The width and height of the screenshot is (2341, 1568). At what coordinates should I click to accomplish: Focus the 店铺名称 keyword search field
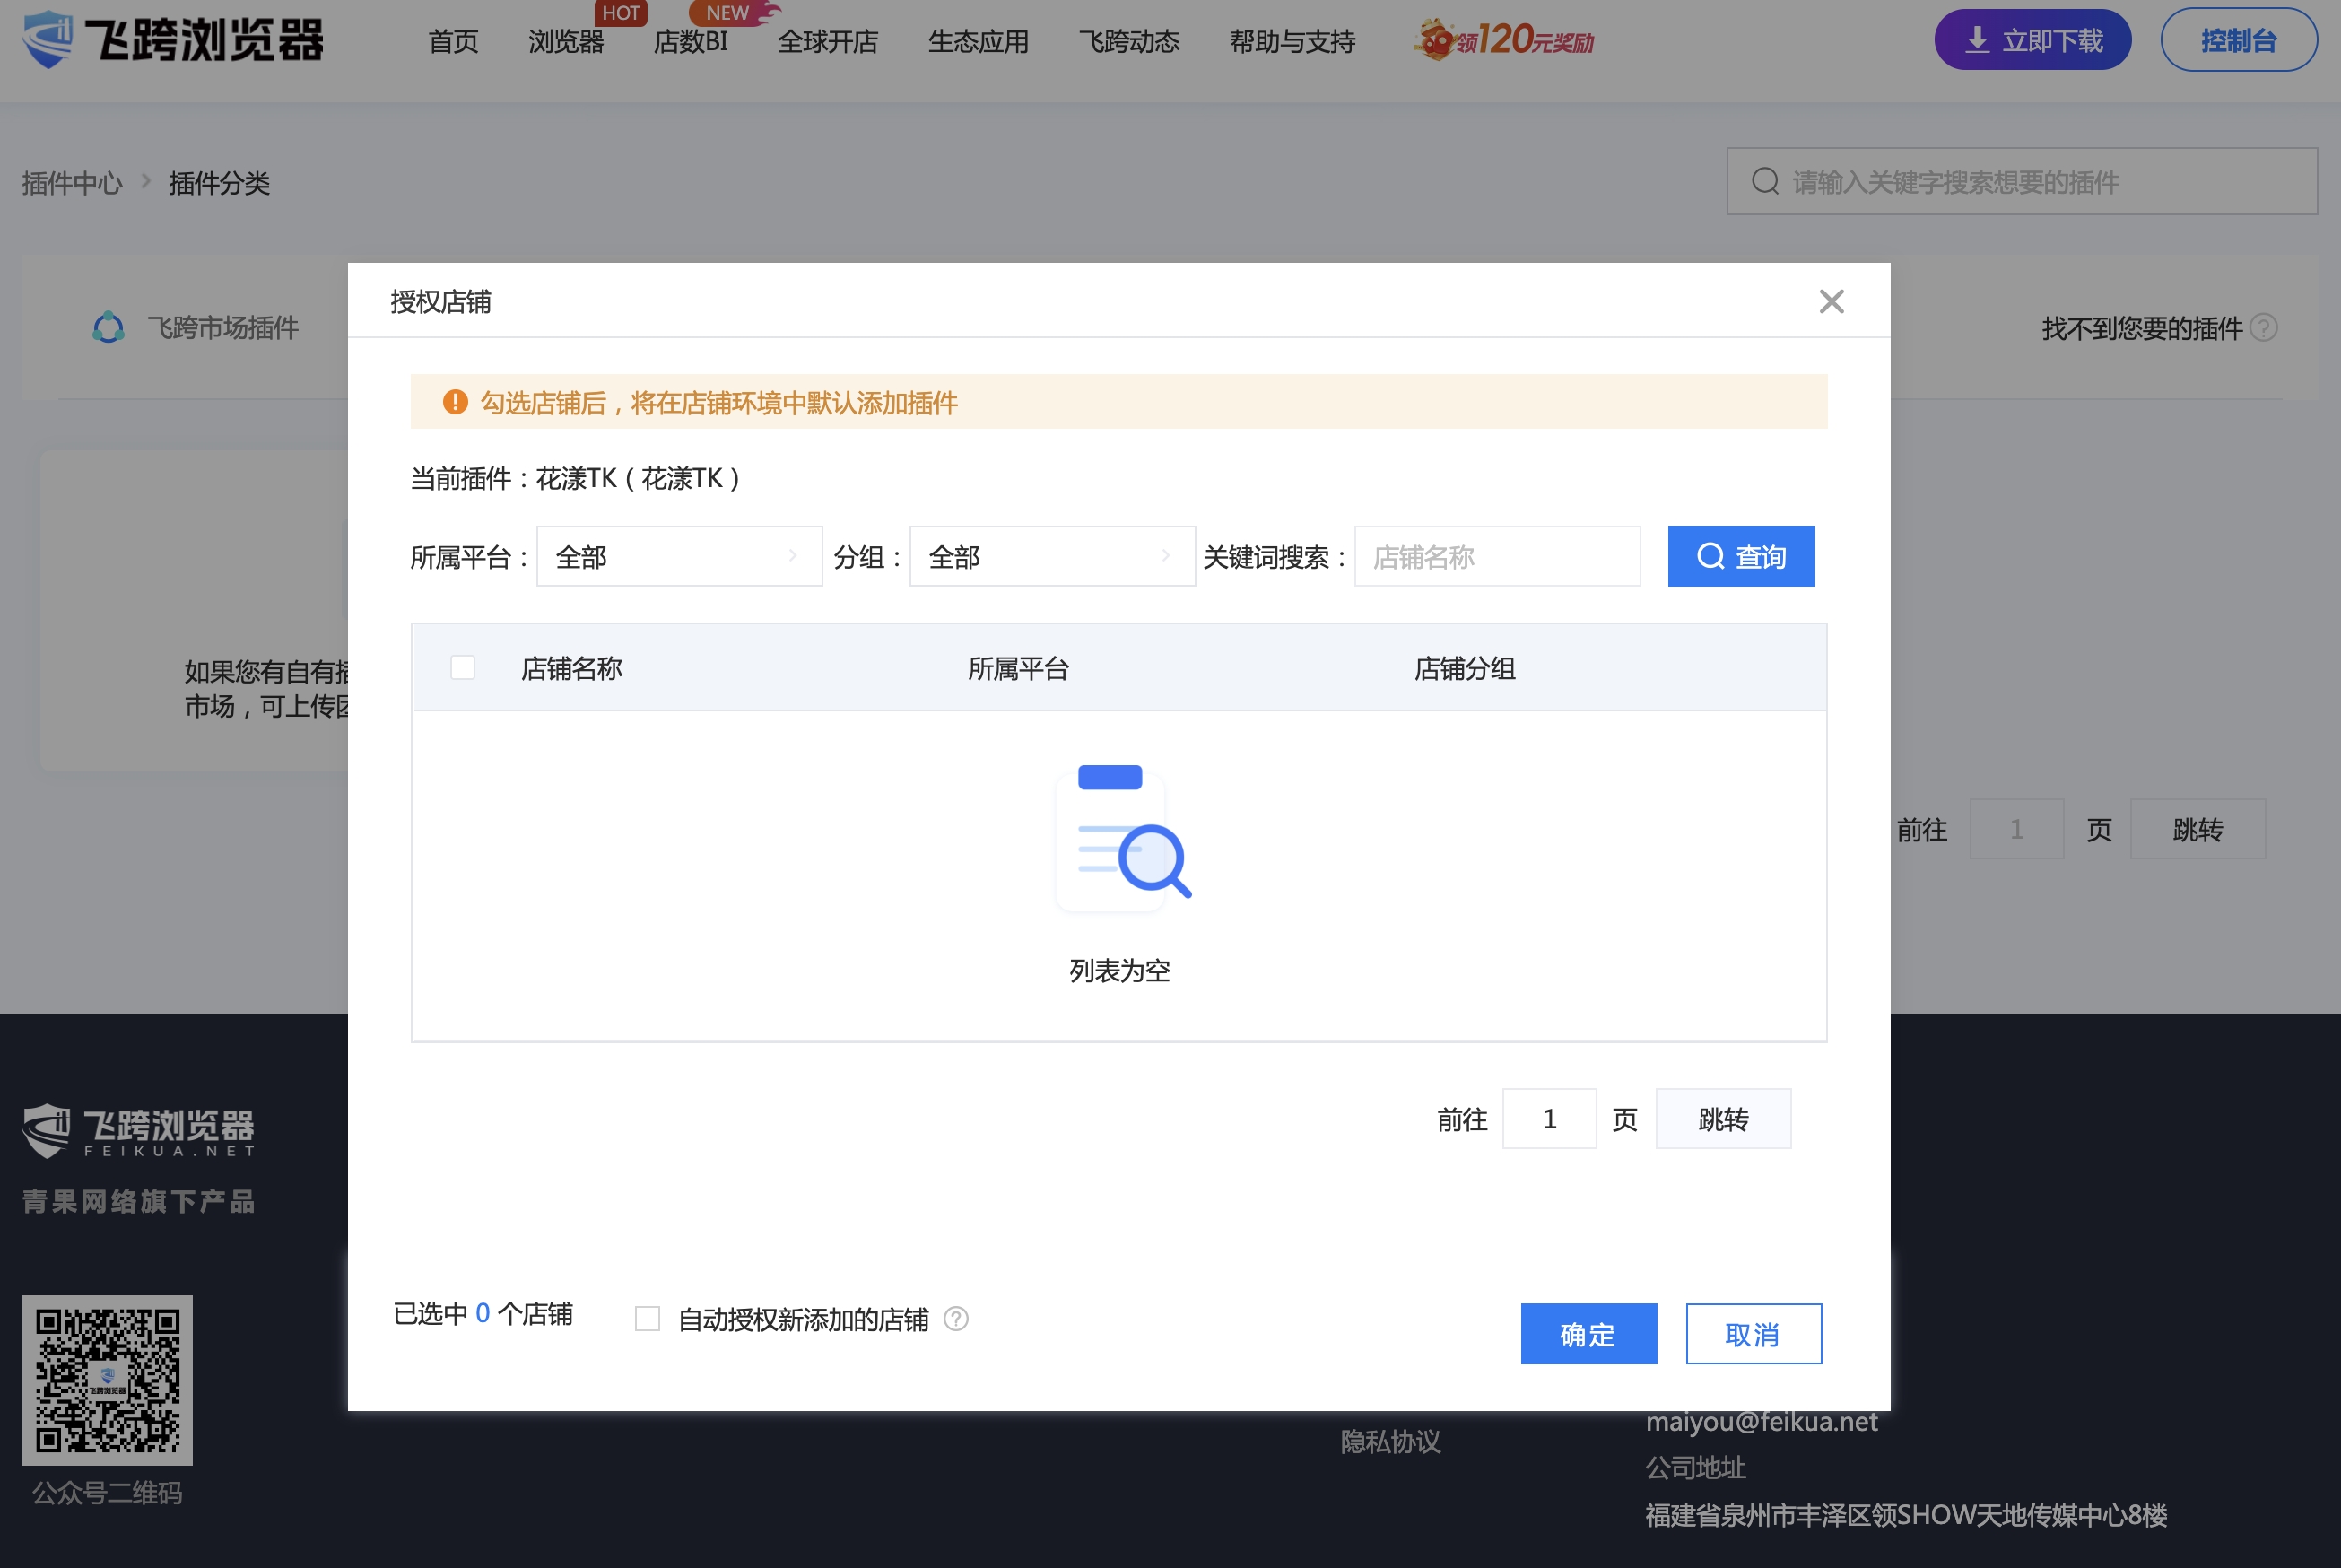pyautogui.click(x=1497, y=556)
